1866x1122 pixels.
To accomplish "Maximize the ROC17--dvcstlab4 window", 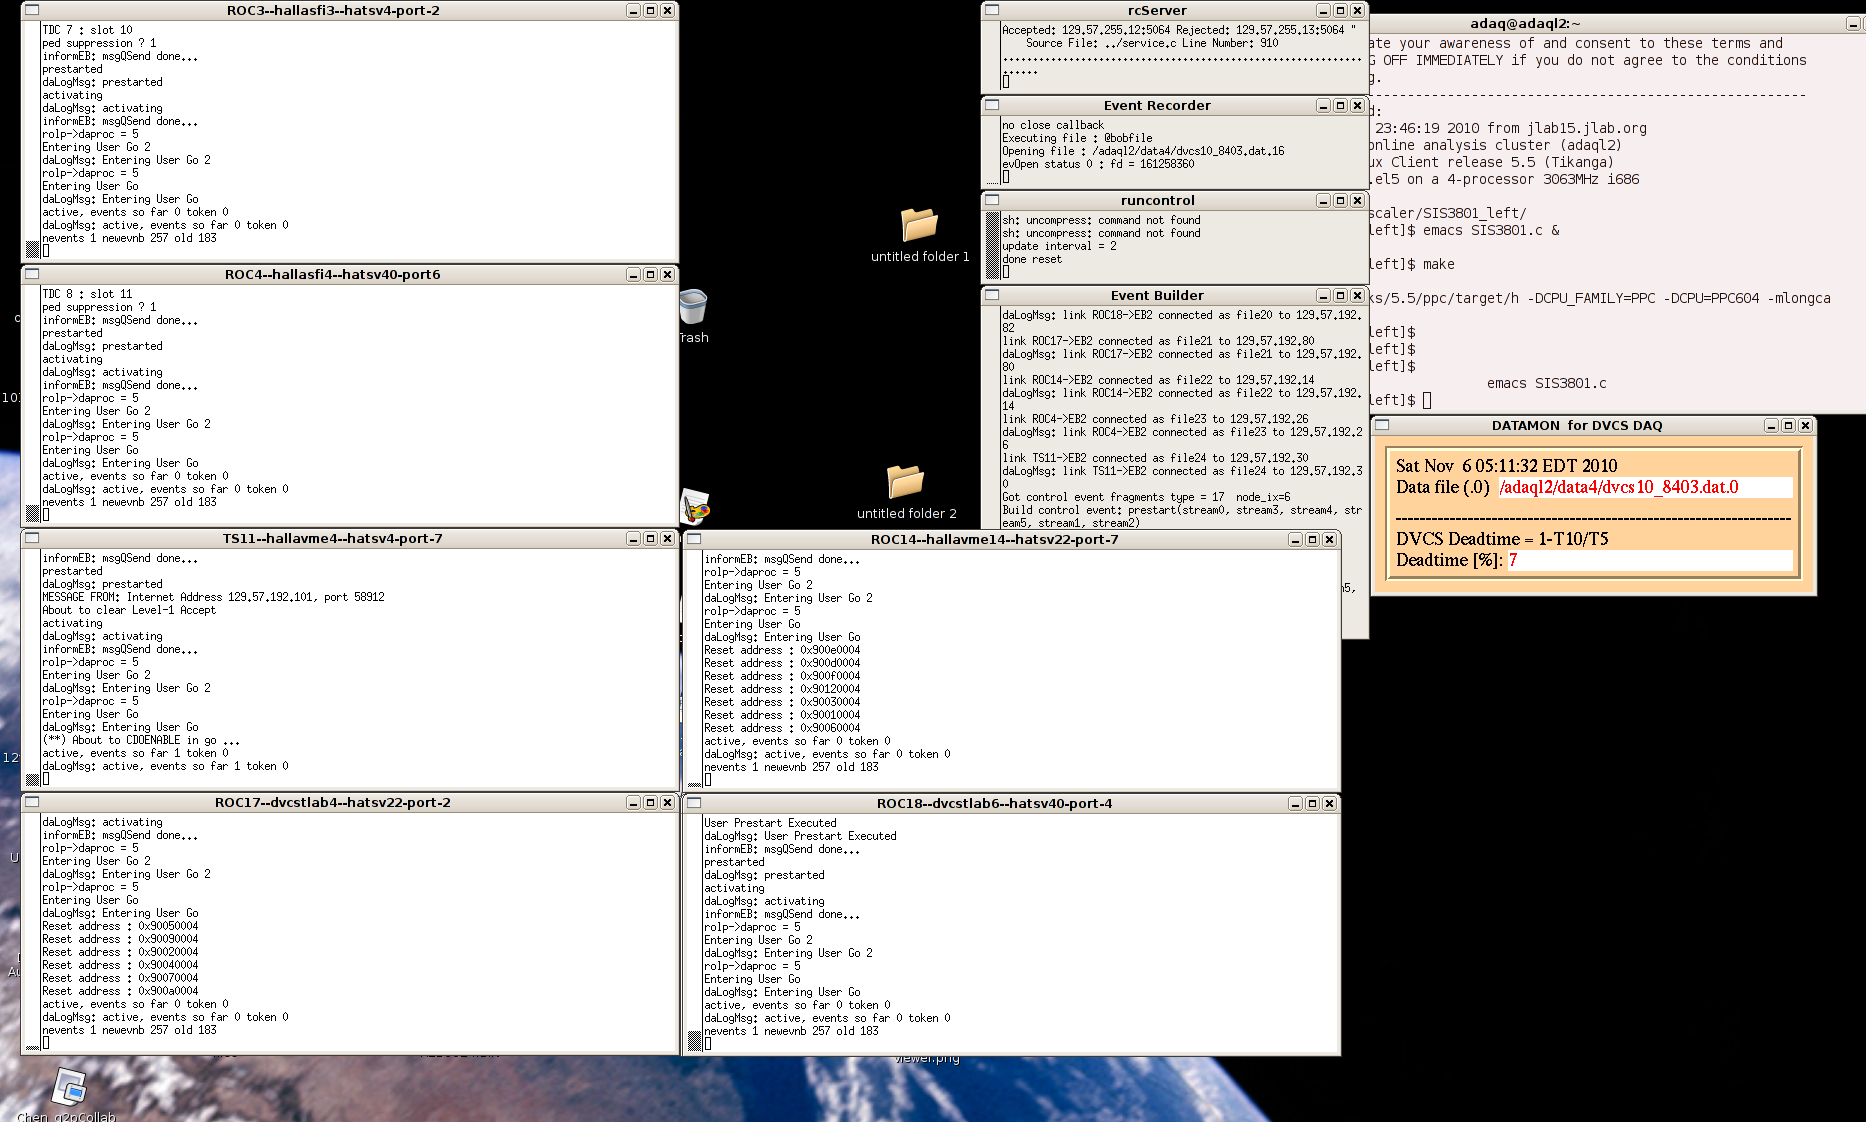I will [650, 802].
